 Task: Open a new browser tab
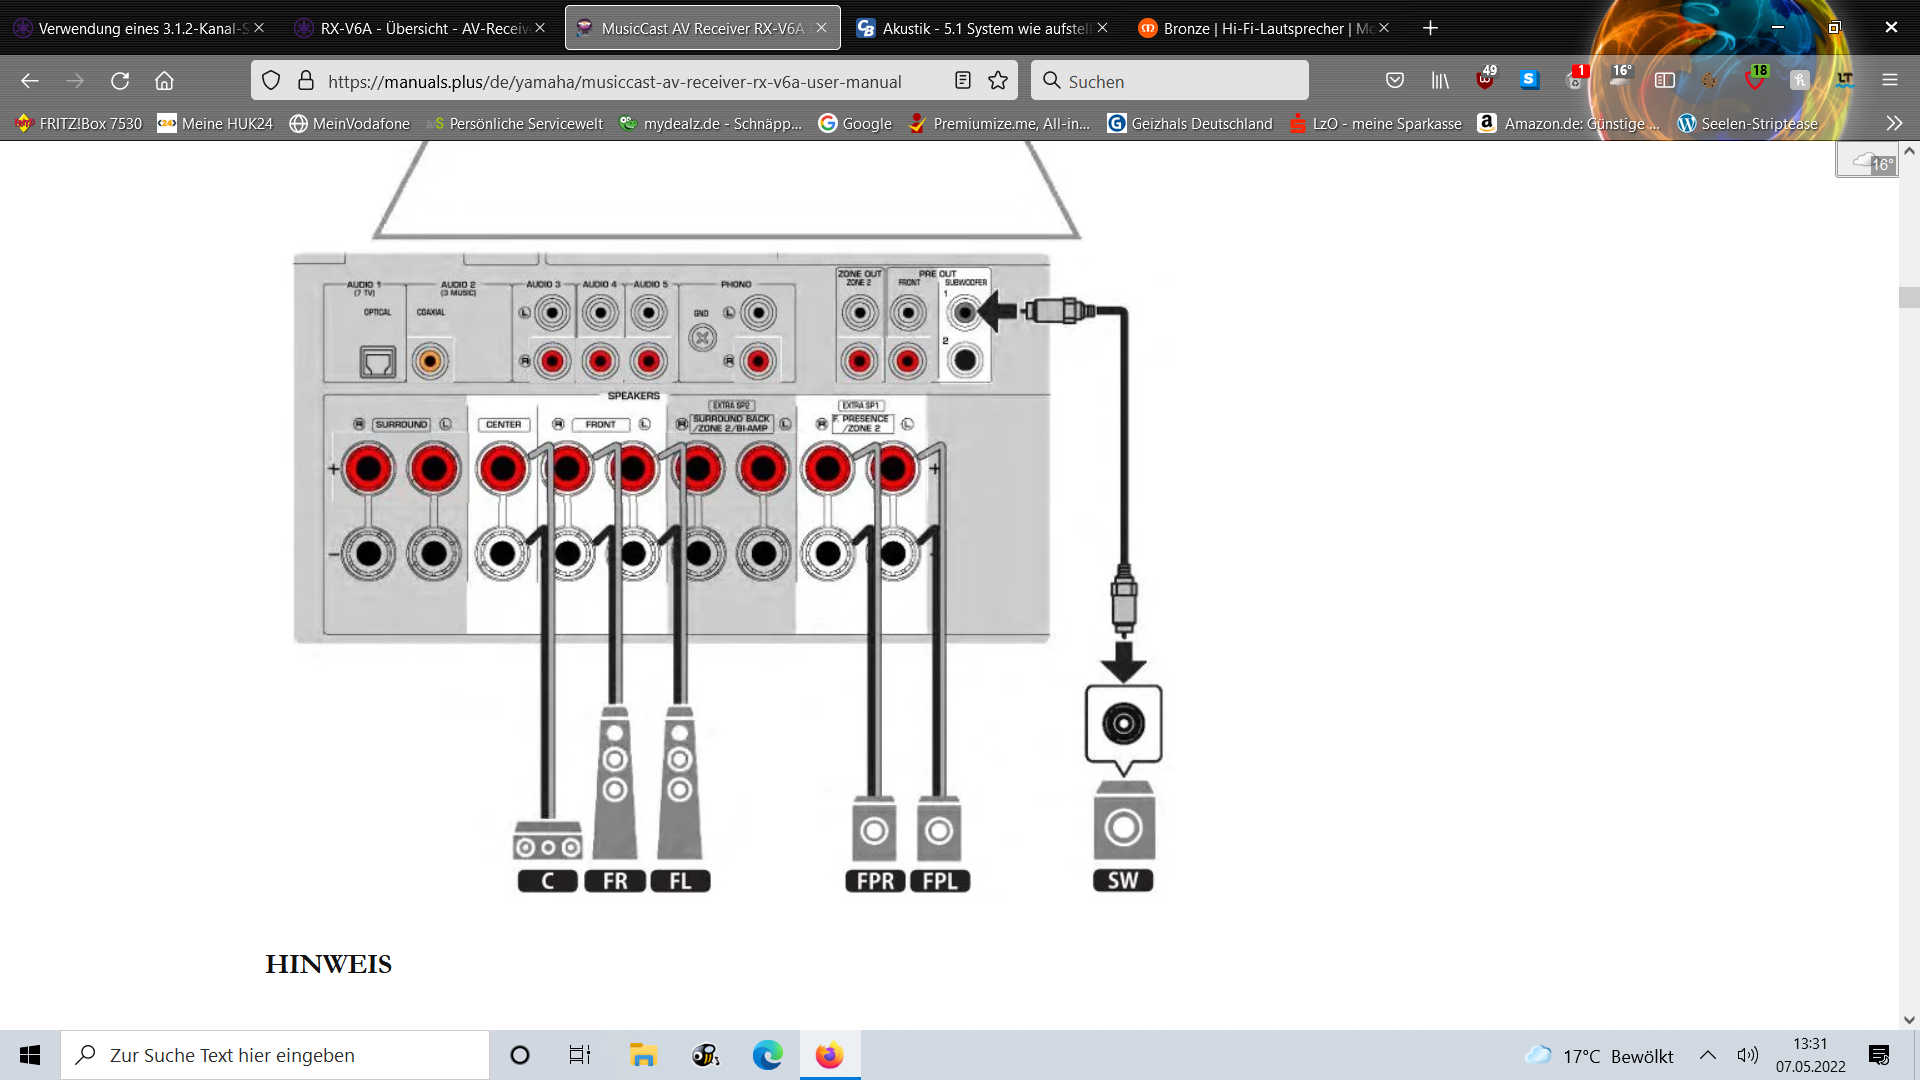[x=1430, y=28]
